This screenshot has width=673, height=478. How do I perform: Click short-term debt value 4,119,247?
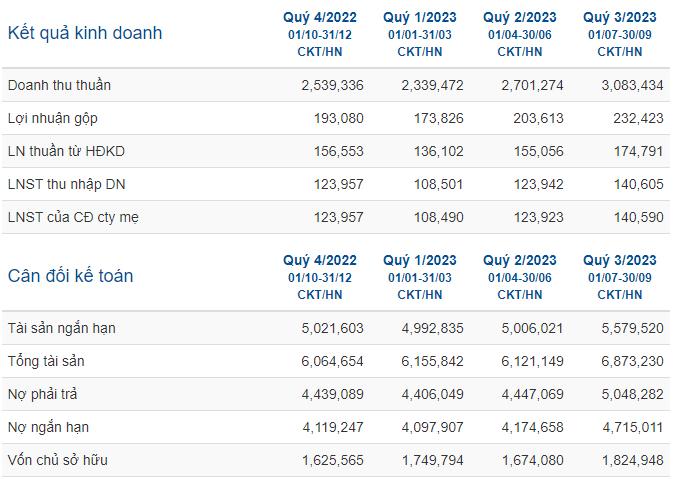(x=332, y=428)
